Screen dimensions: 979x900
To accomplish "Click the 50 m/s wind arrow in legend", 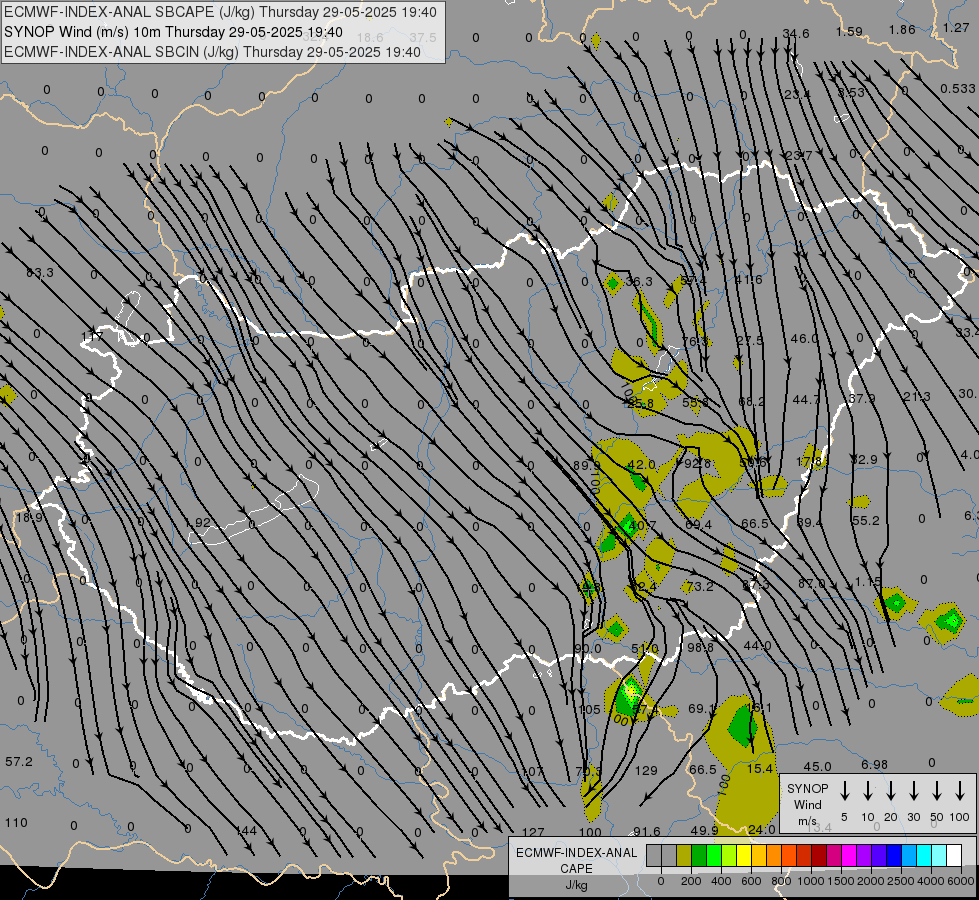I will (x=937, y=791).
